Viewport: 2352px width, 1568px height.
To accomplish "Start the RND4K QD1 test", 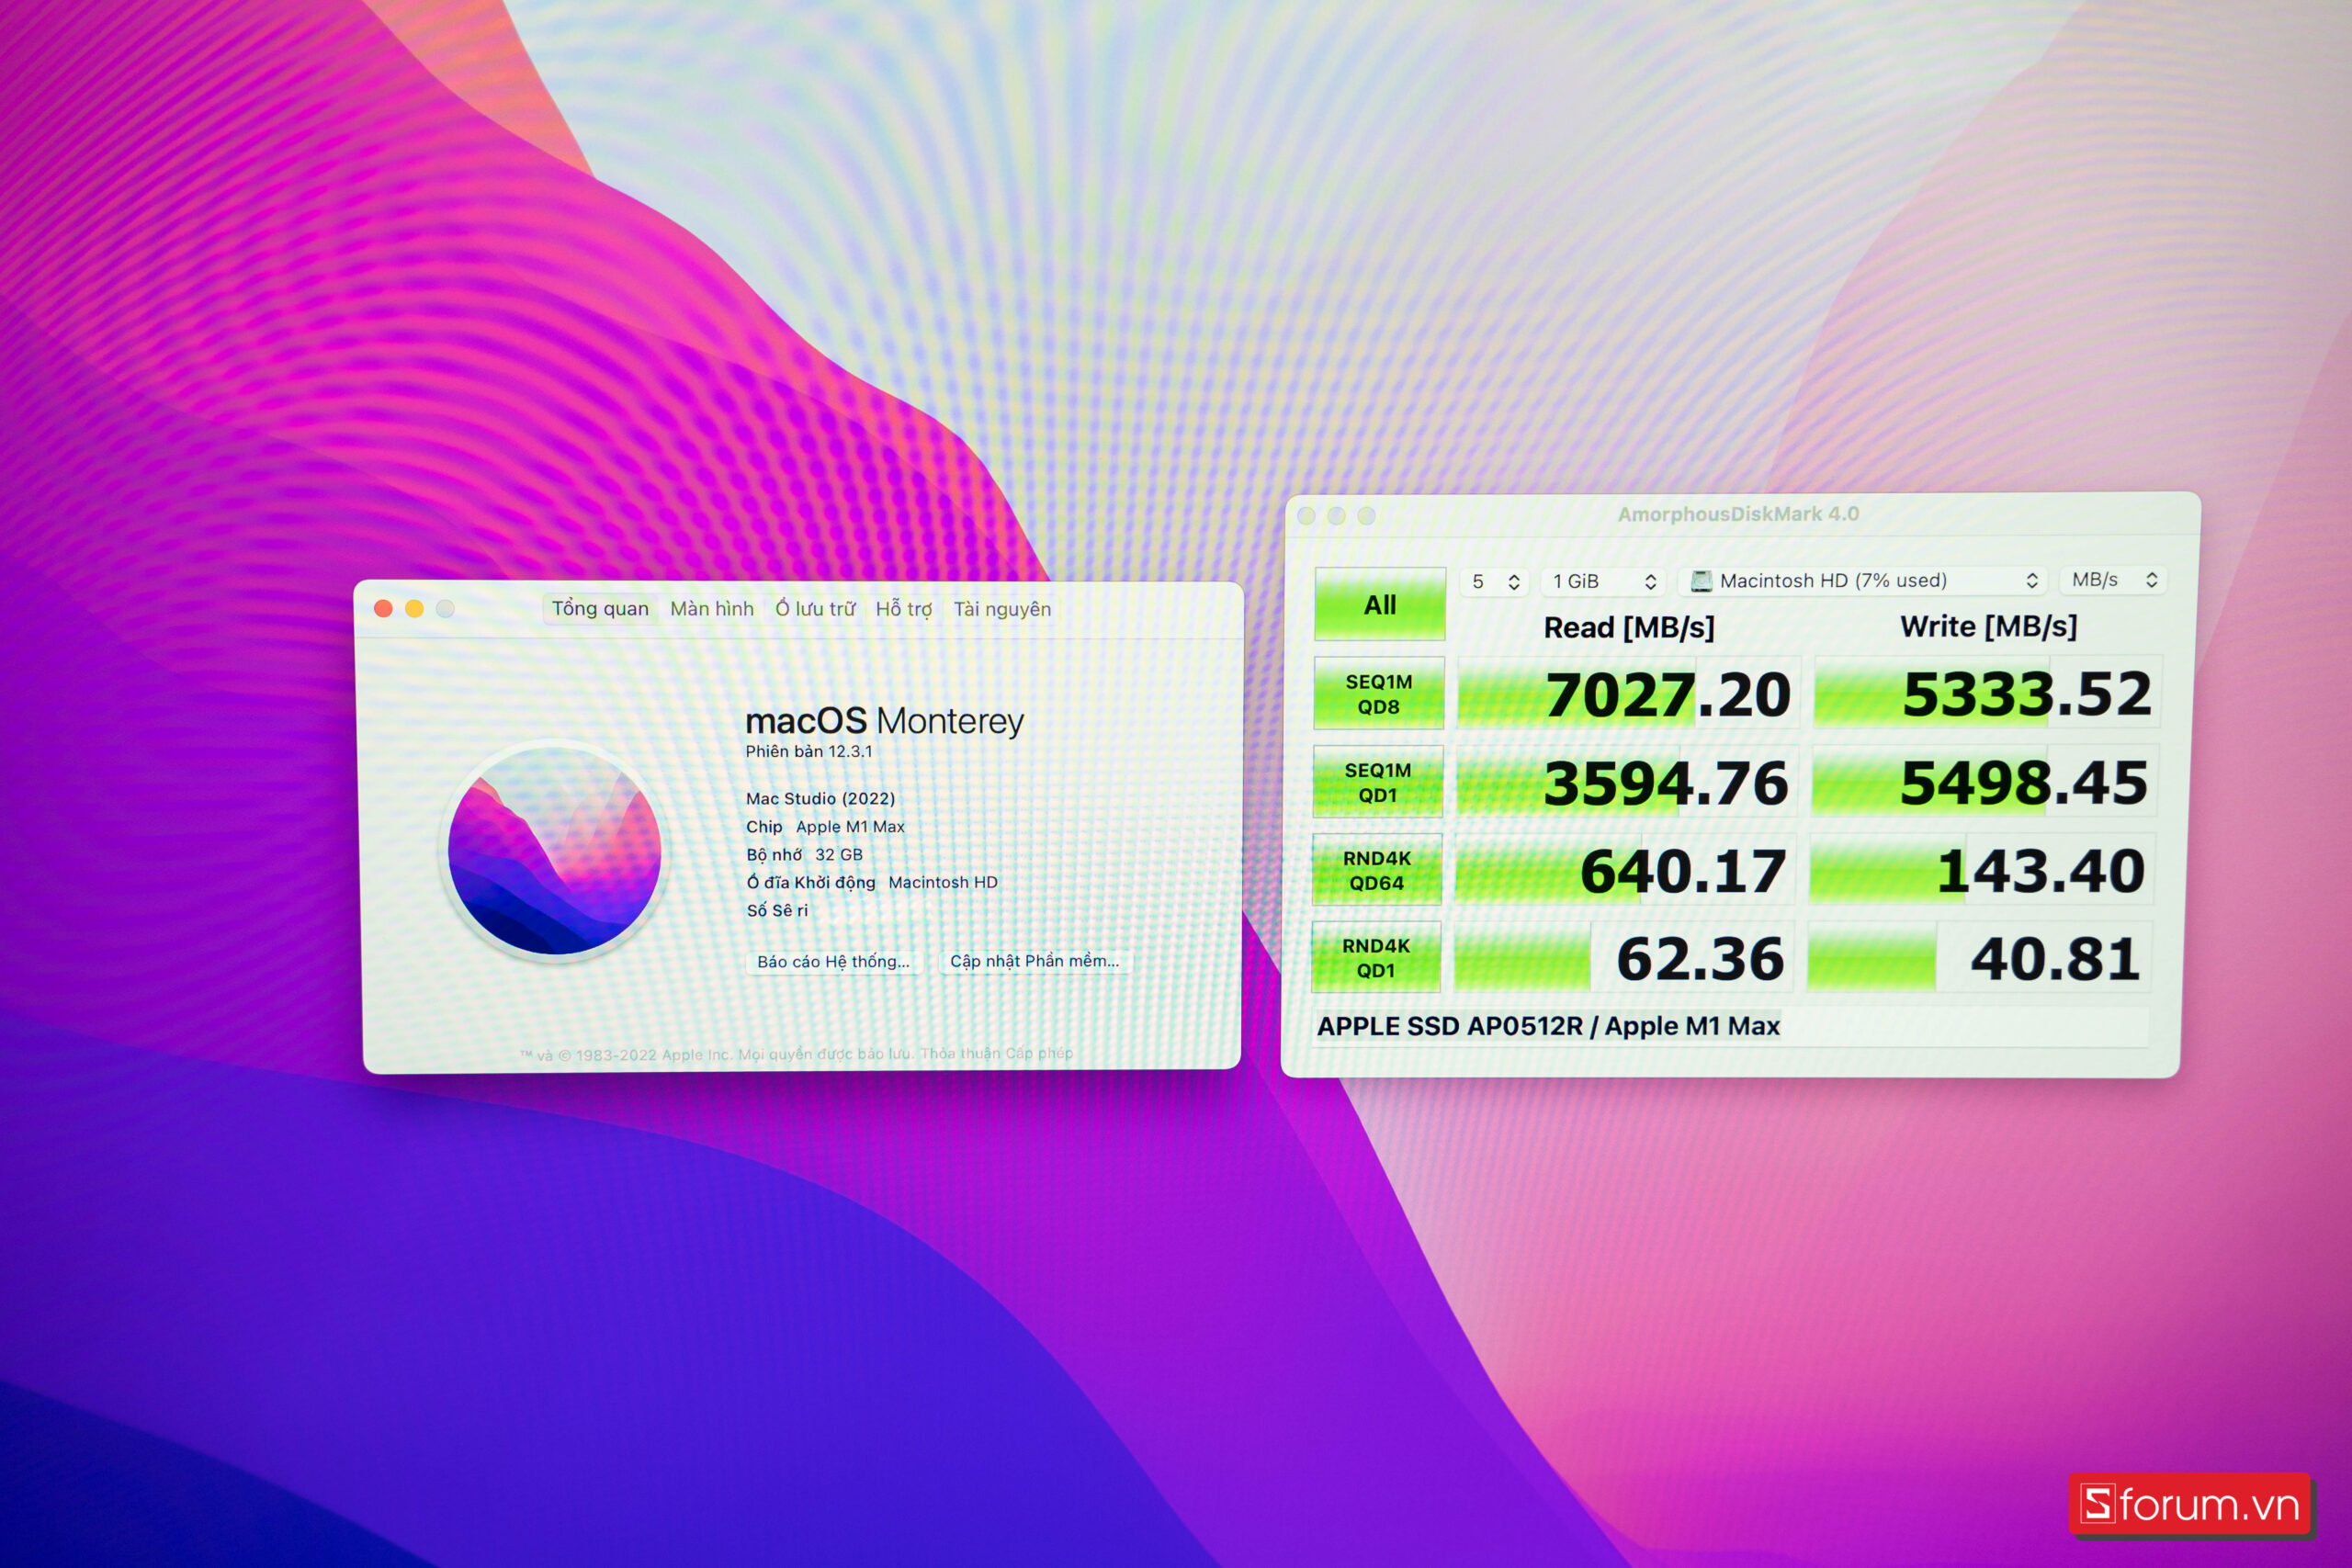I will 1375,957.
